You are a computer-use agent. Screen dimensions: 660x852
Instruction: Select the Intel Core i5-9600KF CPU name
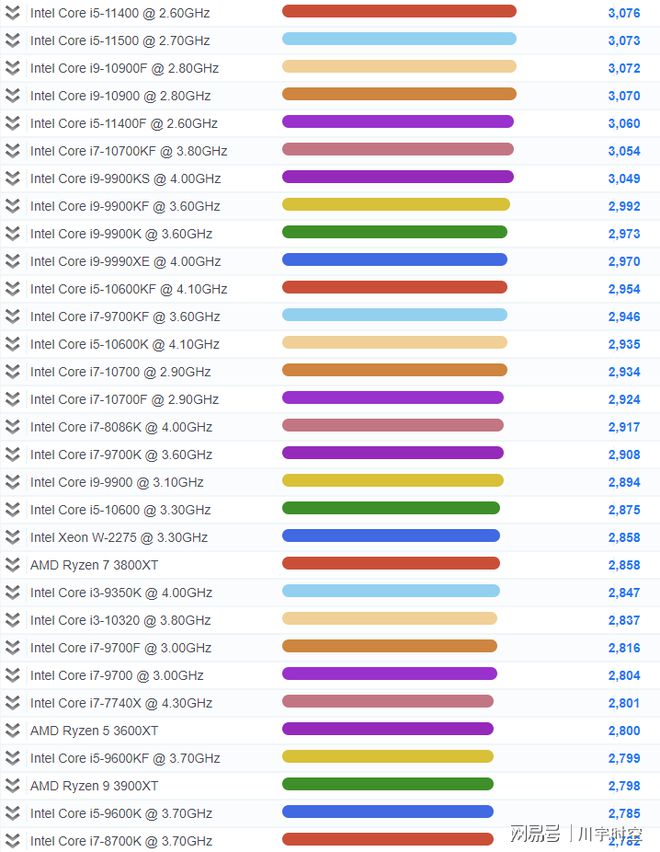[x=125, y=758]
